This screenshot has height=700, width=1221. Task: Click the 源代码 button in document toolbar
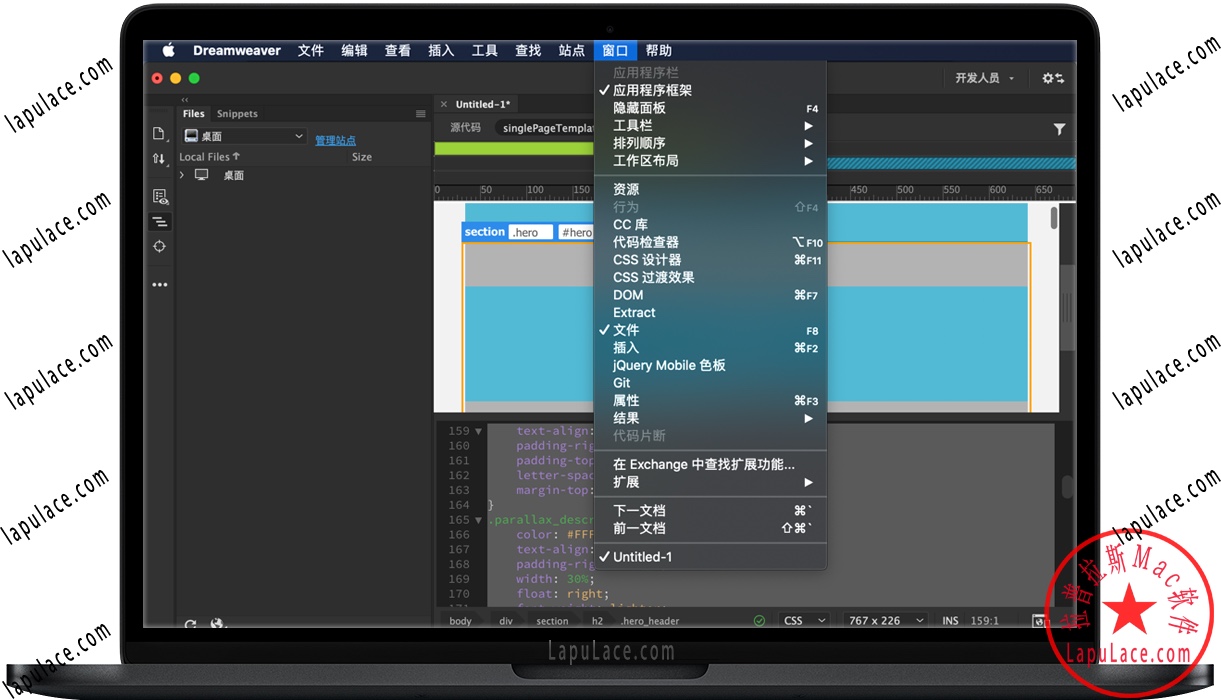[x=465, y=128]
